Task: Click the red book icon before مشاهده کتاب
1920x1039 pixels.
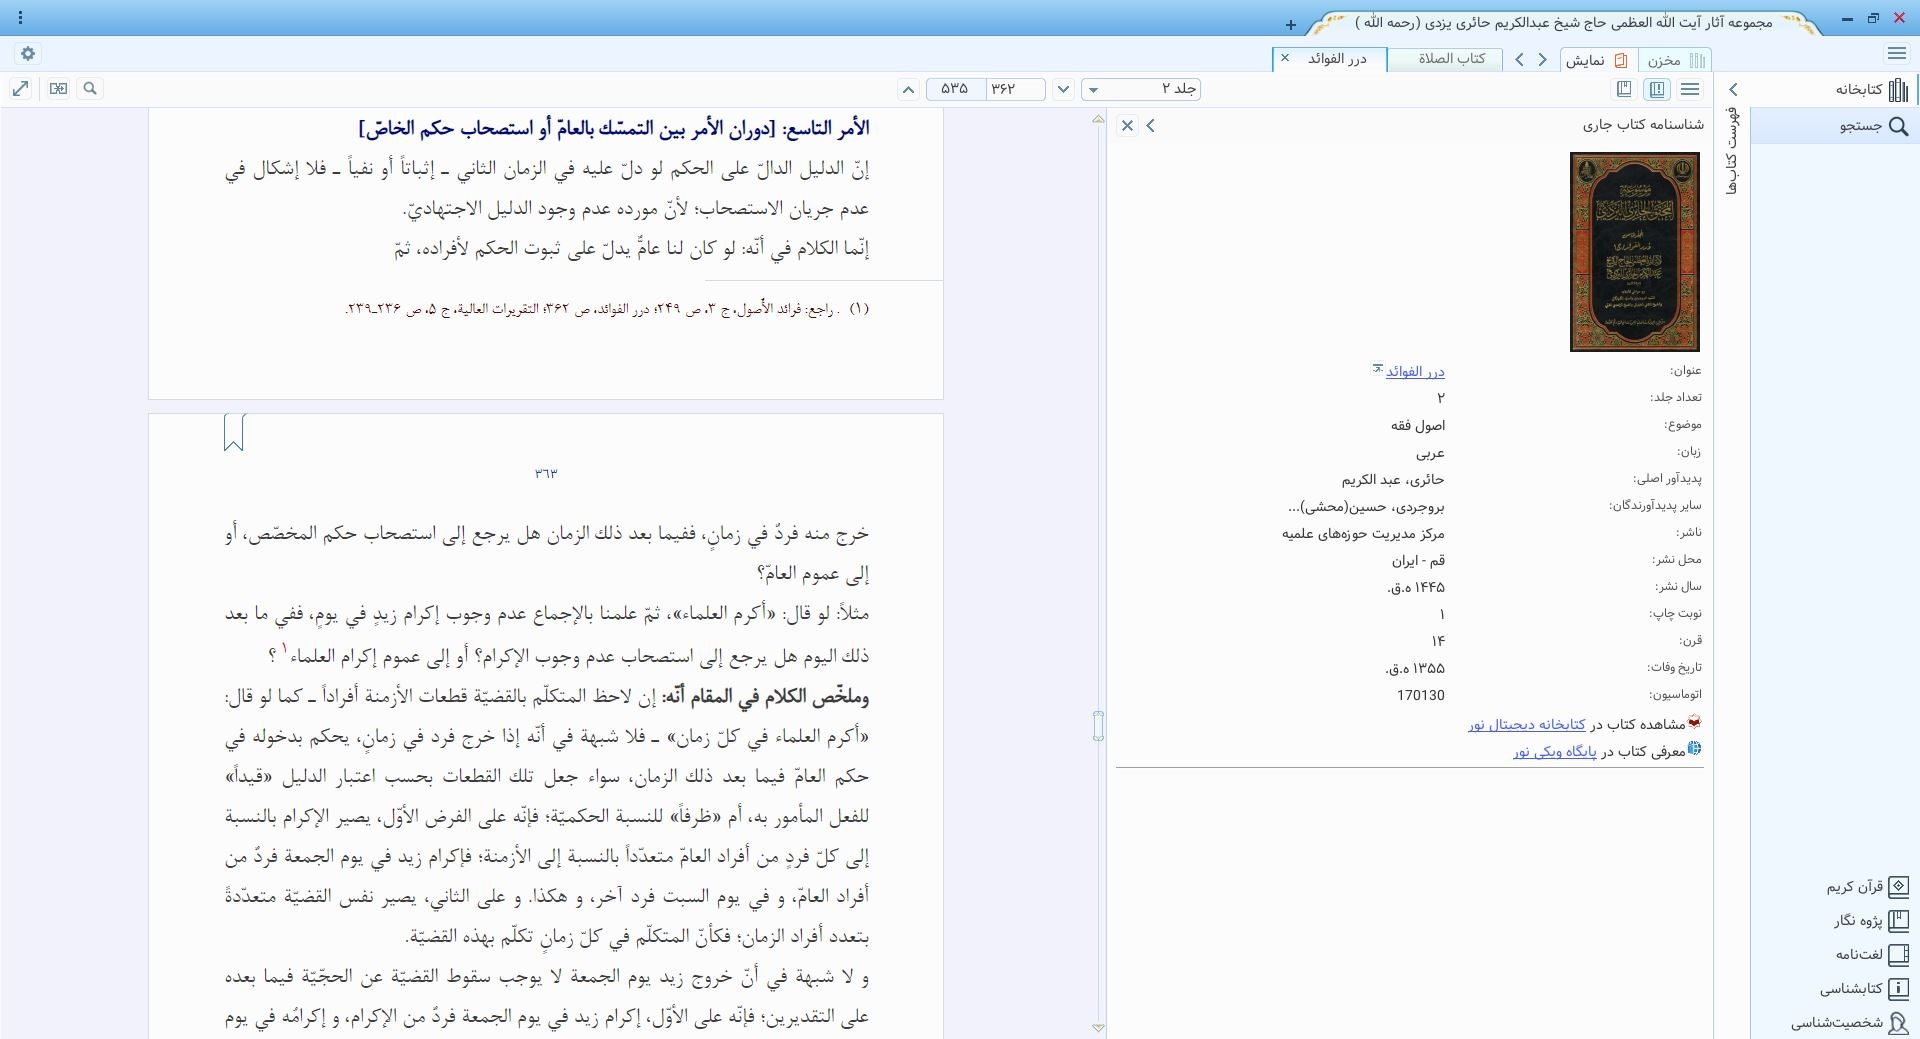Action: (1694, 721)
